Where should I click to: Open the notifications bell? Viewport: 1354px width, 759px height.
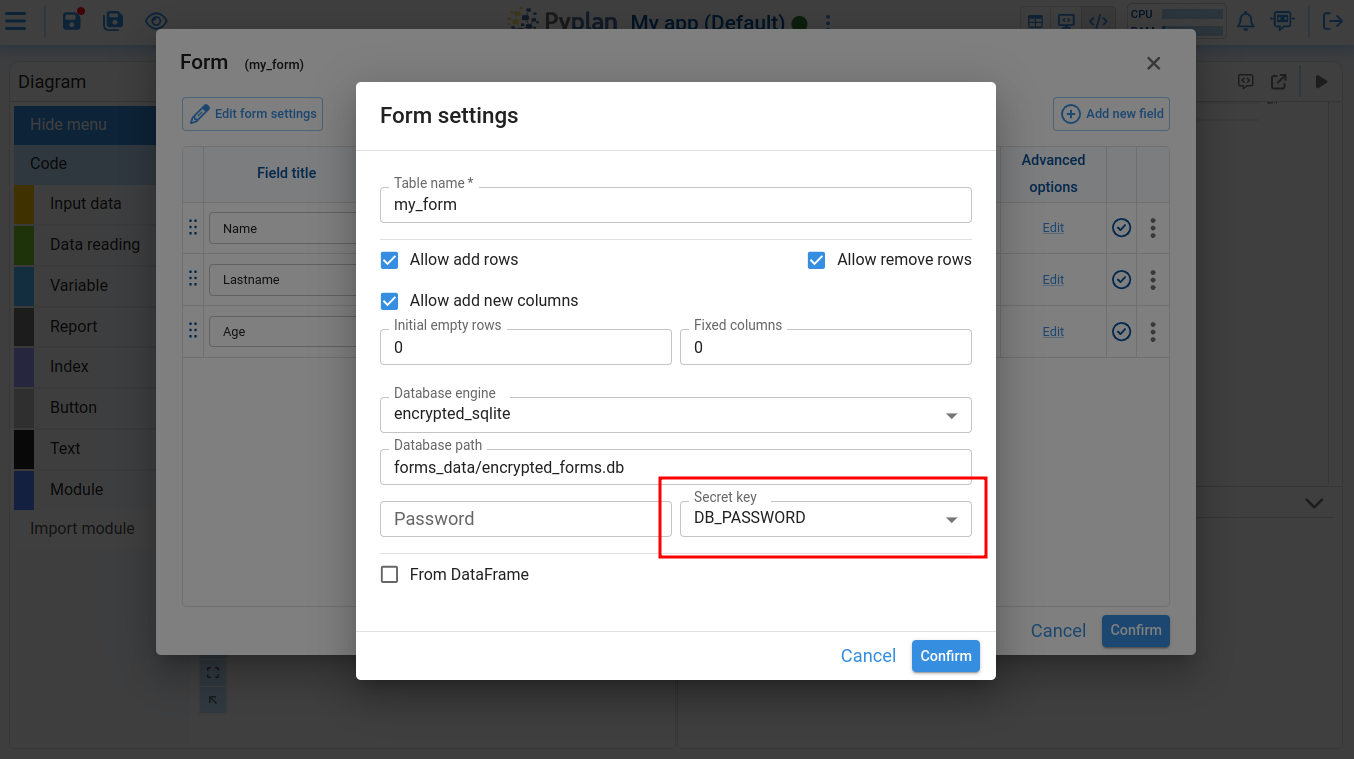tap(1245, 20)
